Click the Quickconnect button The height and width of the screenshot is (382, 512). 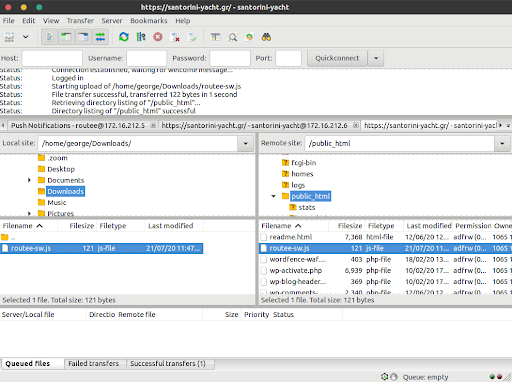(337, 58)
